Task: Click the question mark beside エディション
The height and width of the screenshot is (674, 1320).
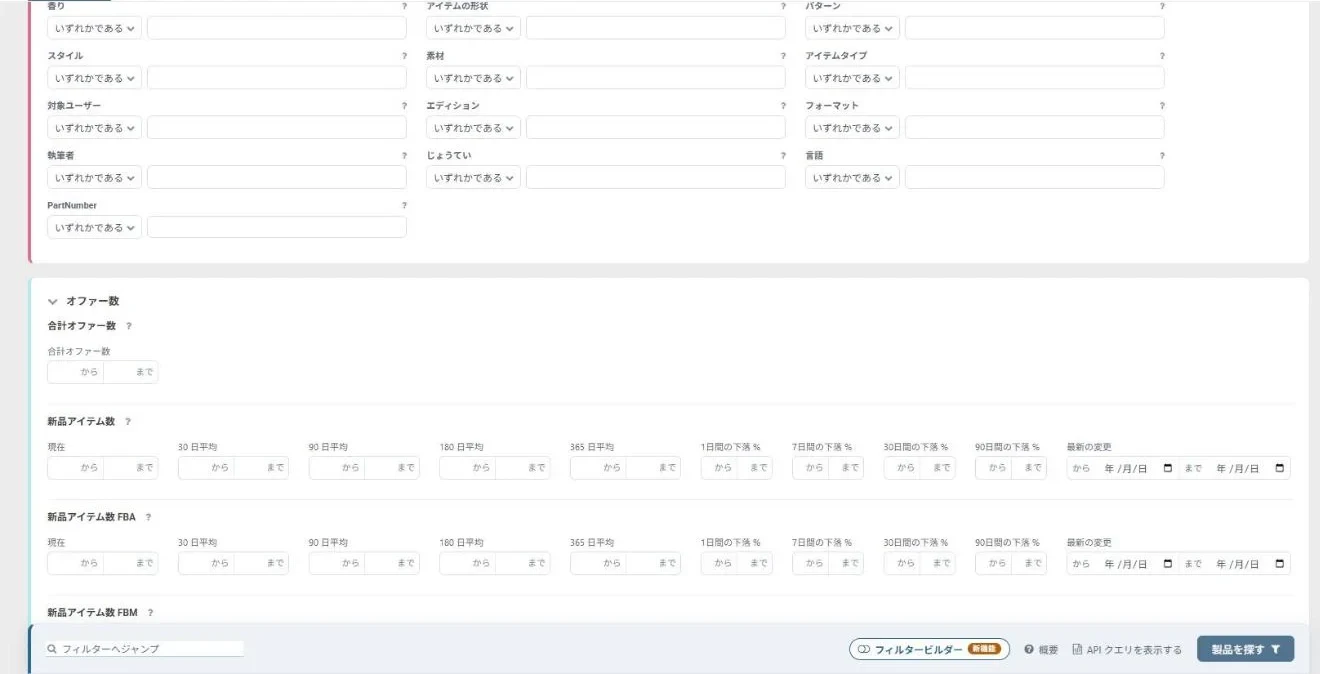Action: pyautogui.click(x=783, y=106)
